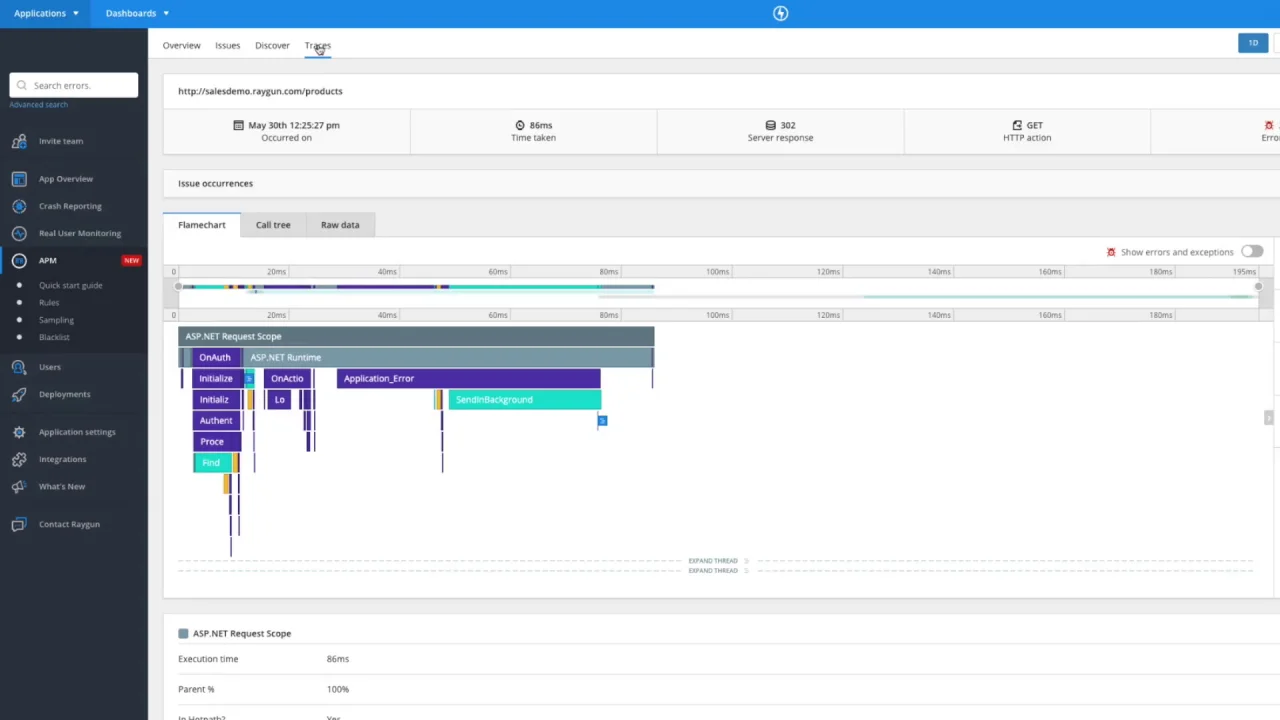Click the left timeline range slider handle
Viewport: 1280px width, 720px height.
179,287
